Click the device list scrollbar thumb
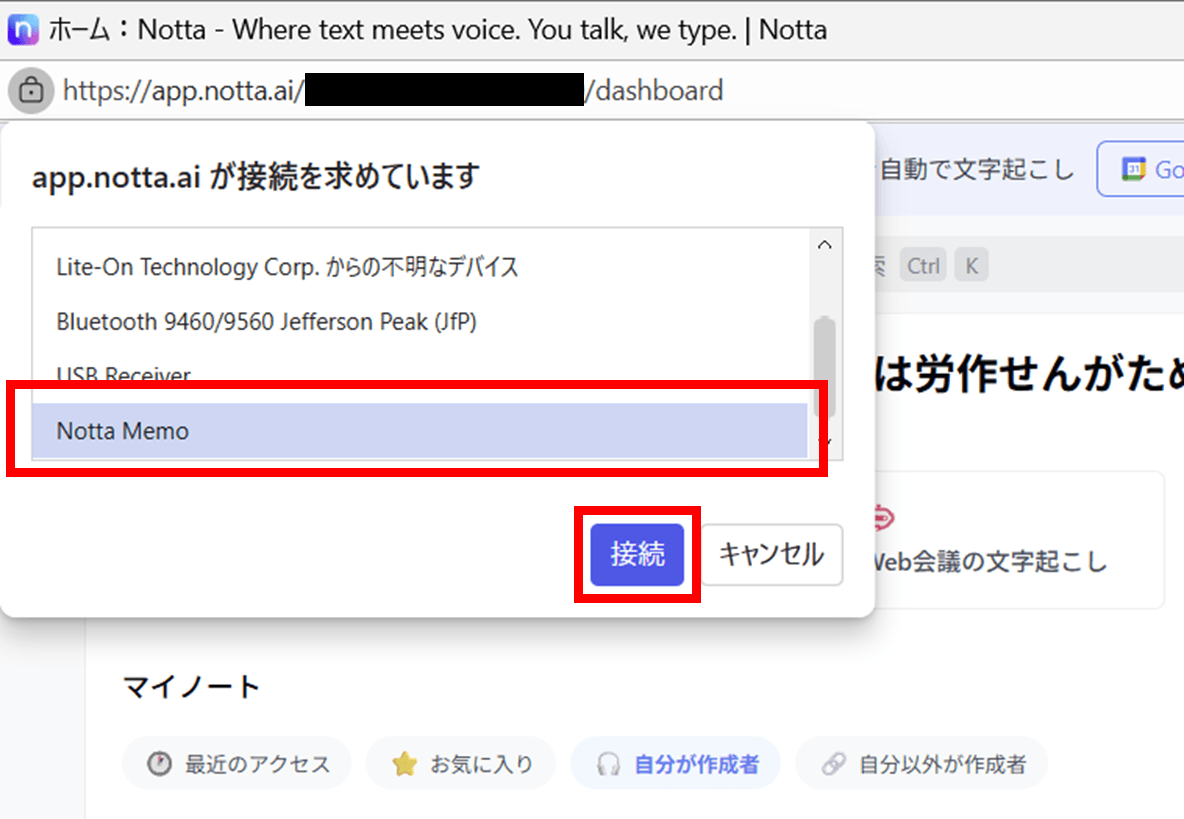 pos(824,365)
